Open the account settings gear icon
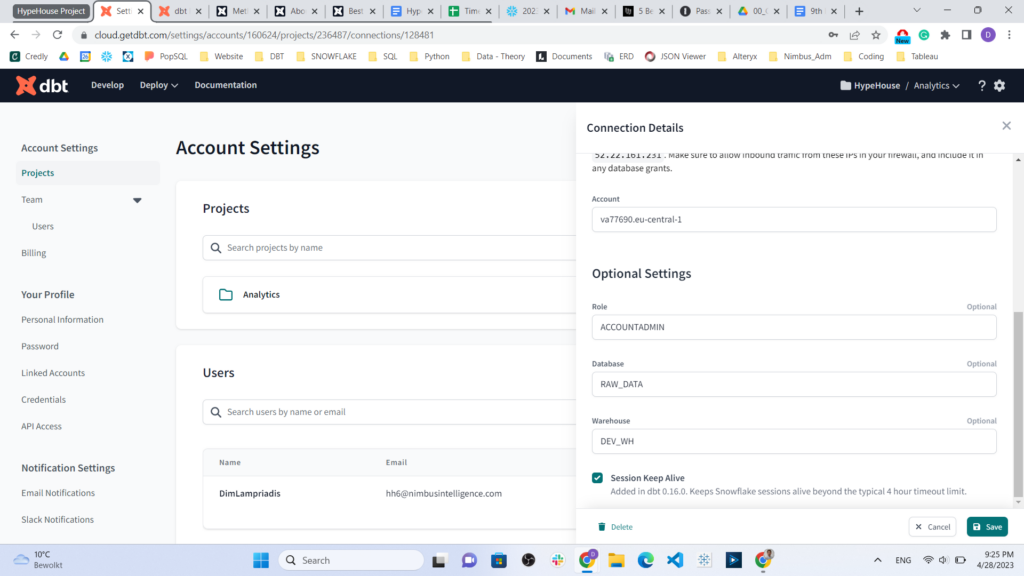This screenshot has height=576, width=1024. 999,85
